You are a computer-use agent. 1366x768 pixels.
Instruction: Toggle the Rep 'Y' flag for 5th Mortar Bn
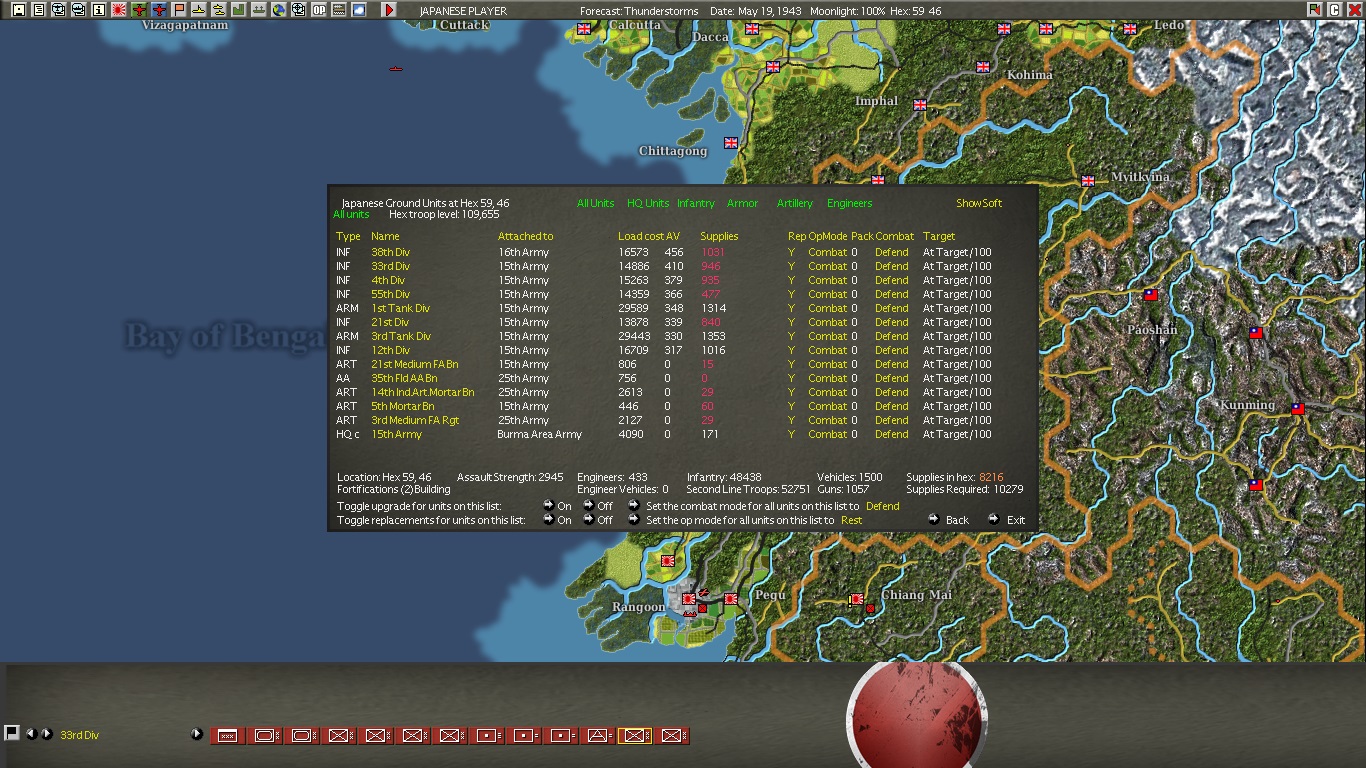point(791,407)
